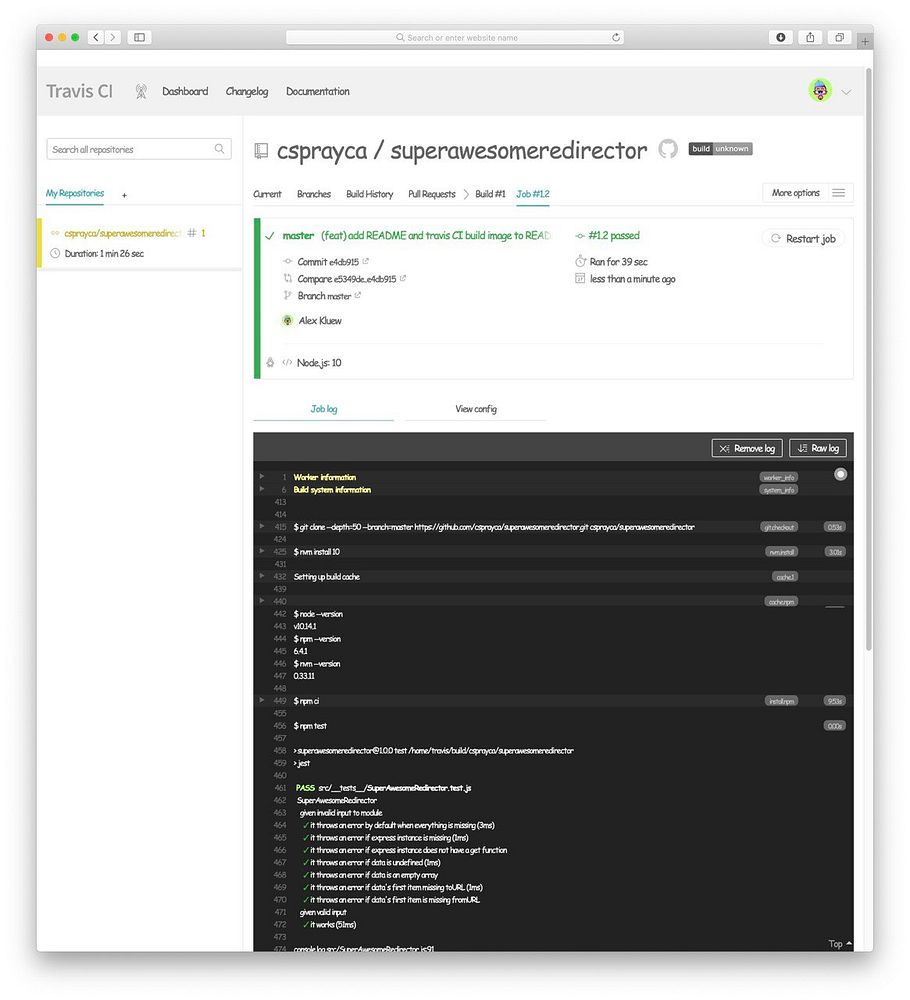This screenshot has width=910, height=1000.
Task: Click the install.npm log tag
Action: point(781,702)
